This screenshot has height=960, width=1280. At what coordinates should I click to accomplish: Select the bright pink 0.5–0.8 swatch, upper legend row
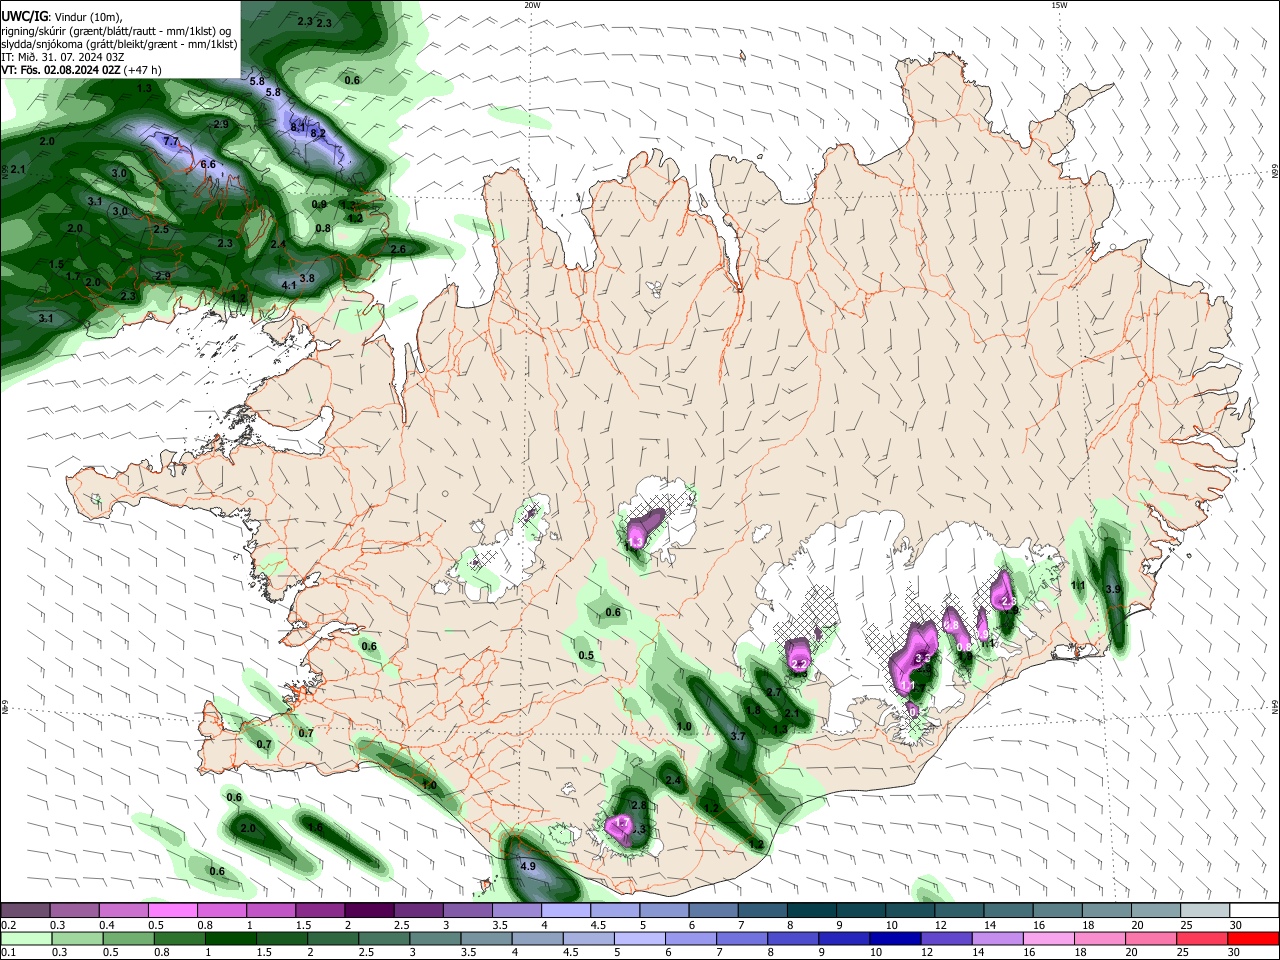tap(172, 911)
